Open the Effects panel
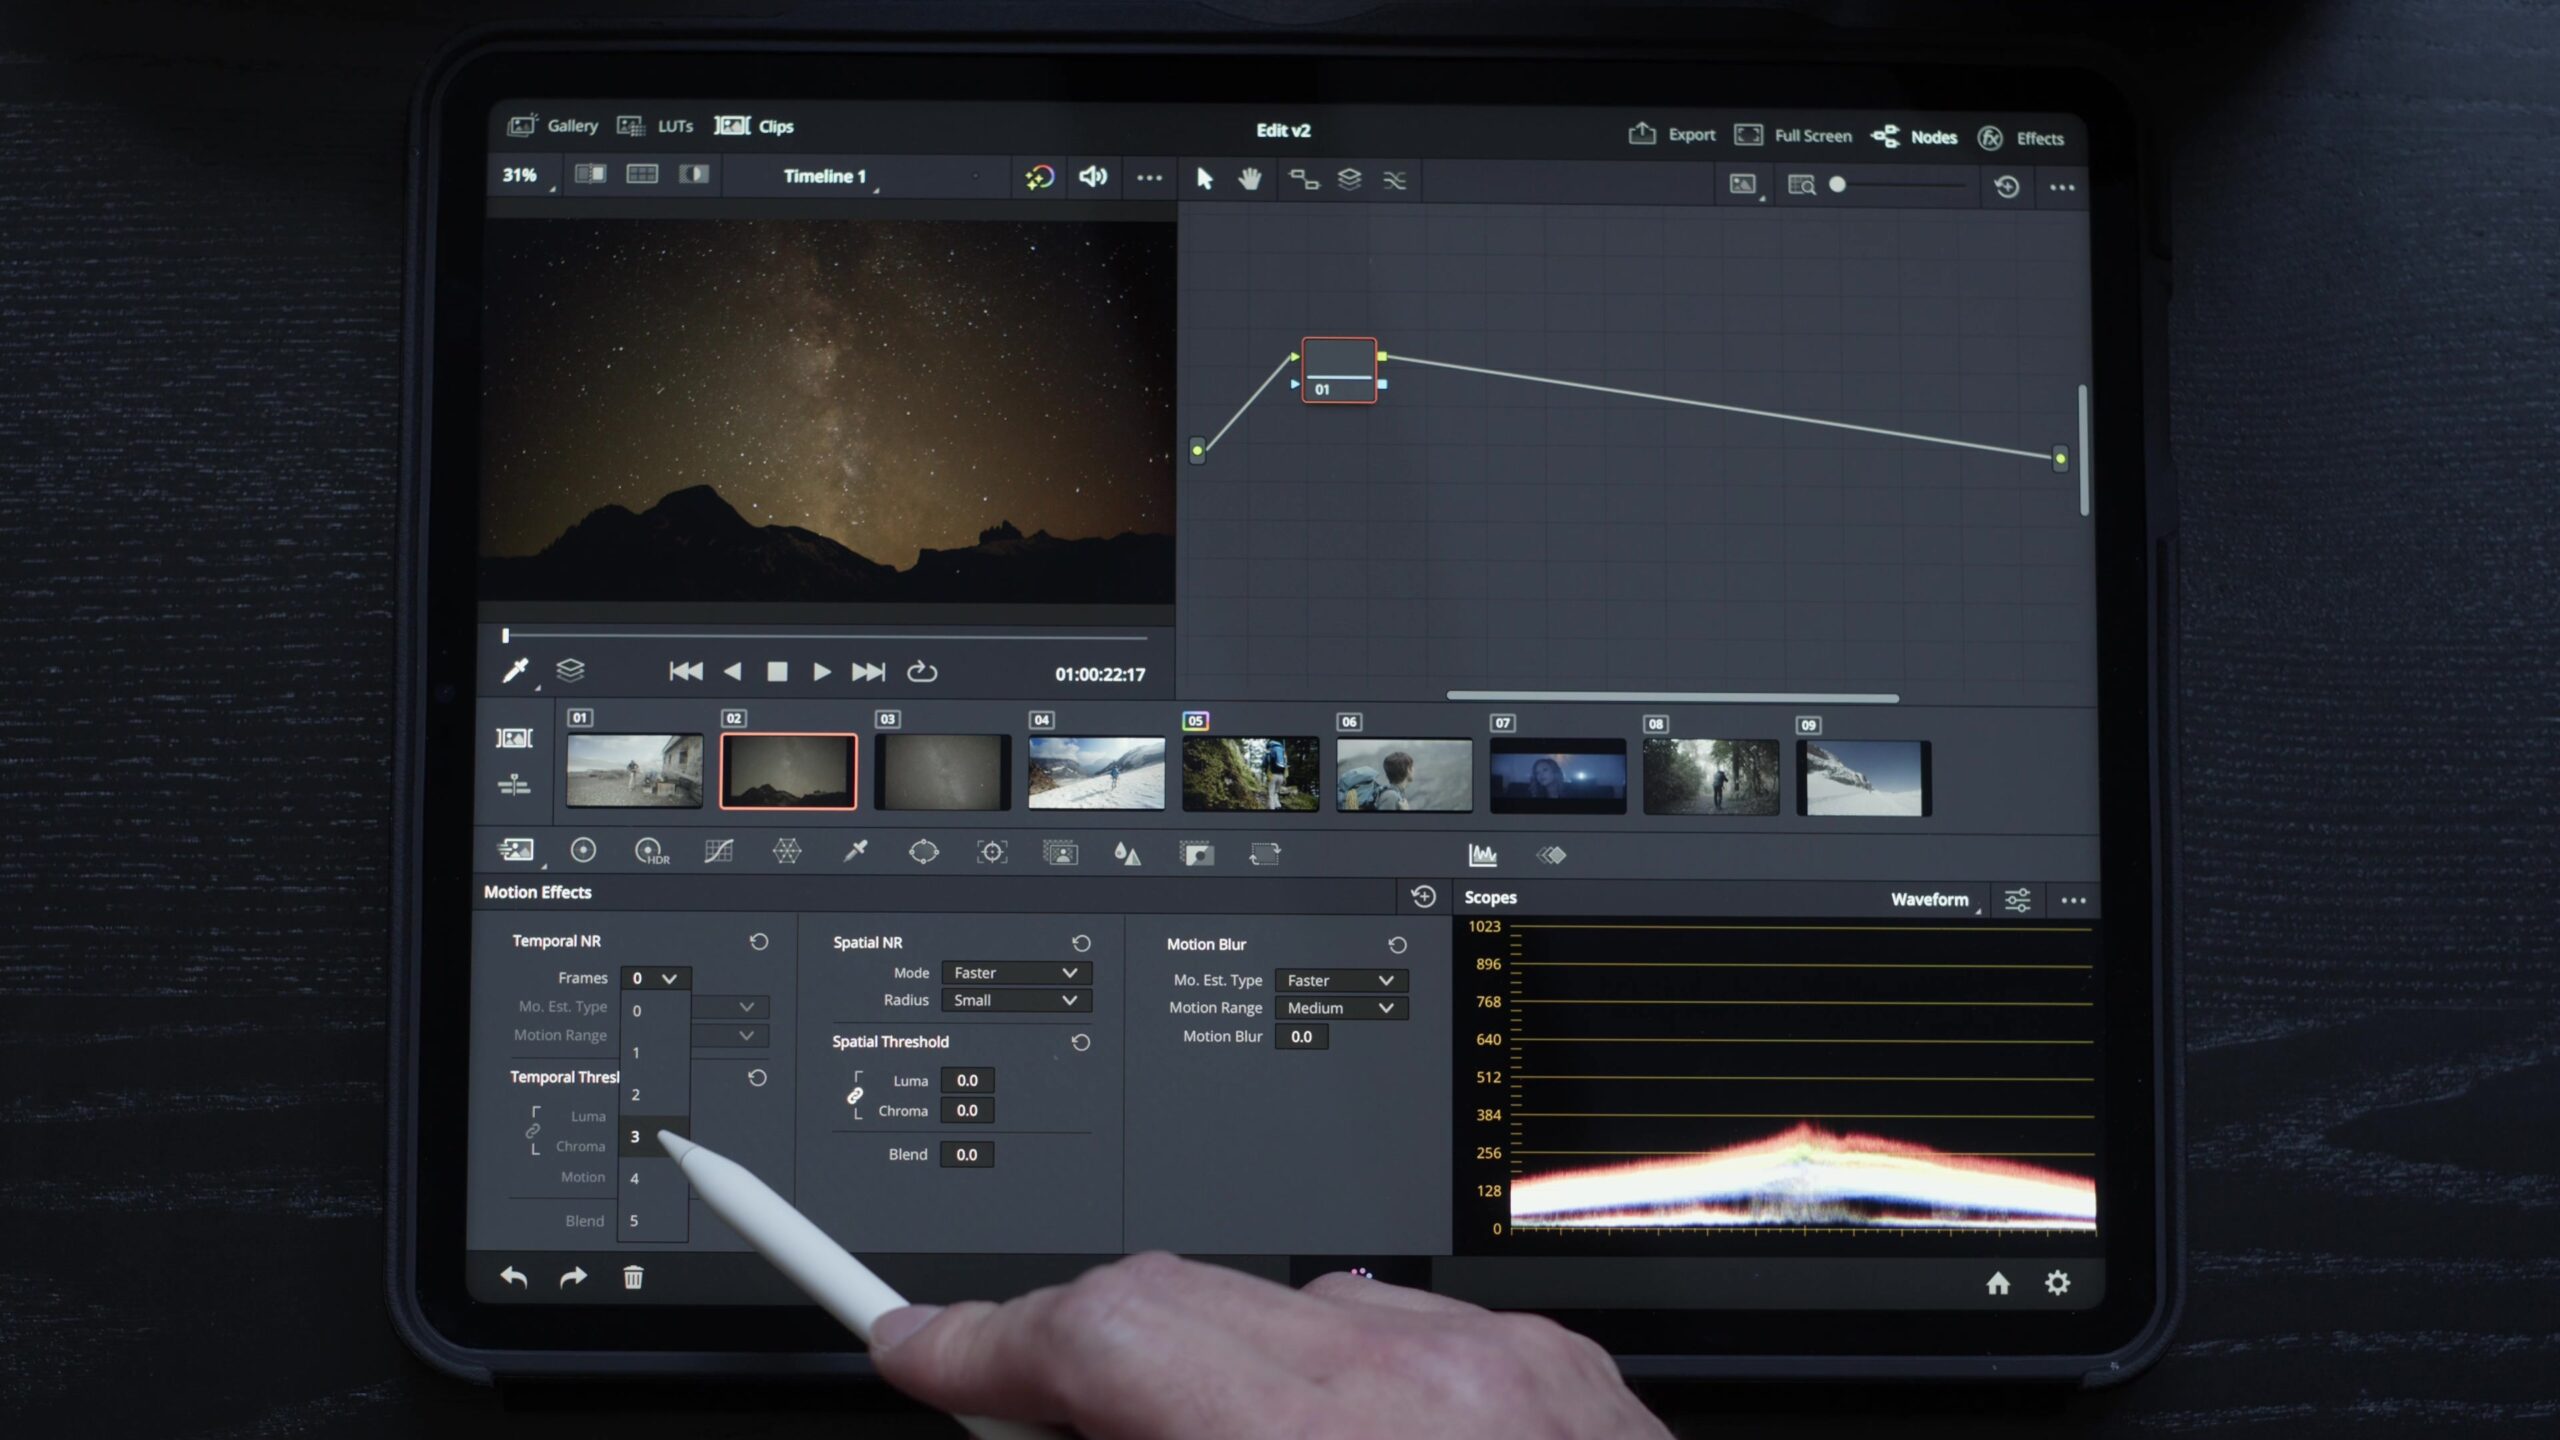This screenshot has width=2560, height=1440. coord(2021,138)
